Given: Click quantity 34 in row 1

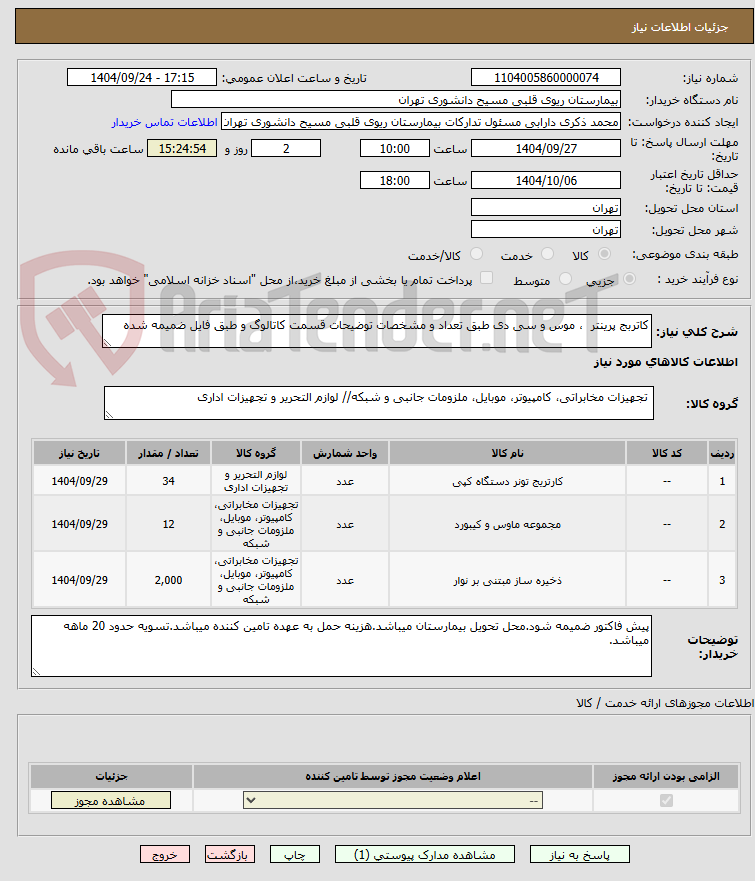Looking at the screenshot, I should point(169,481).
